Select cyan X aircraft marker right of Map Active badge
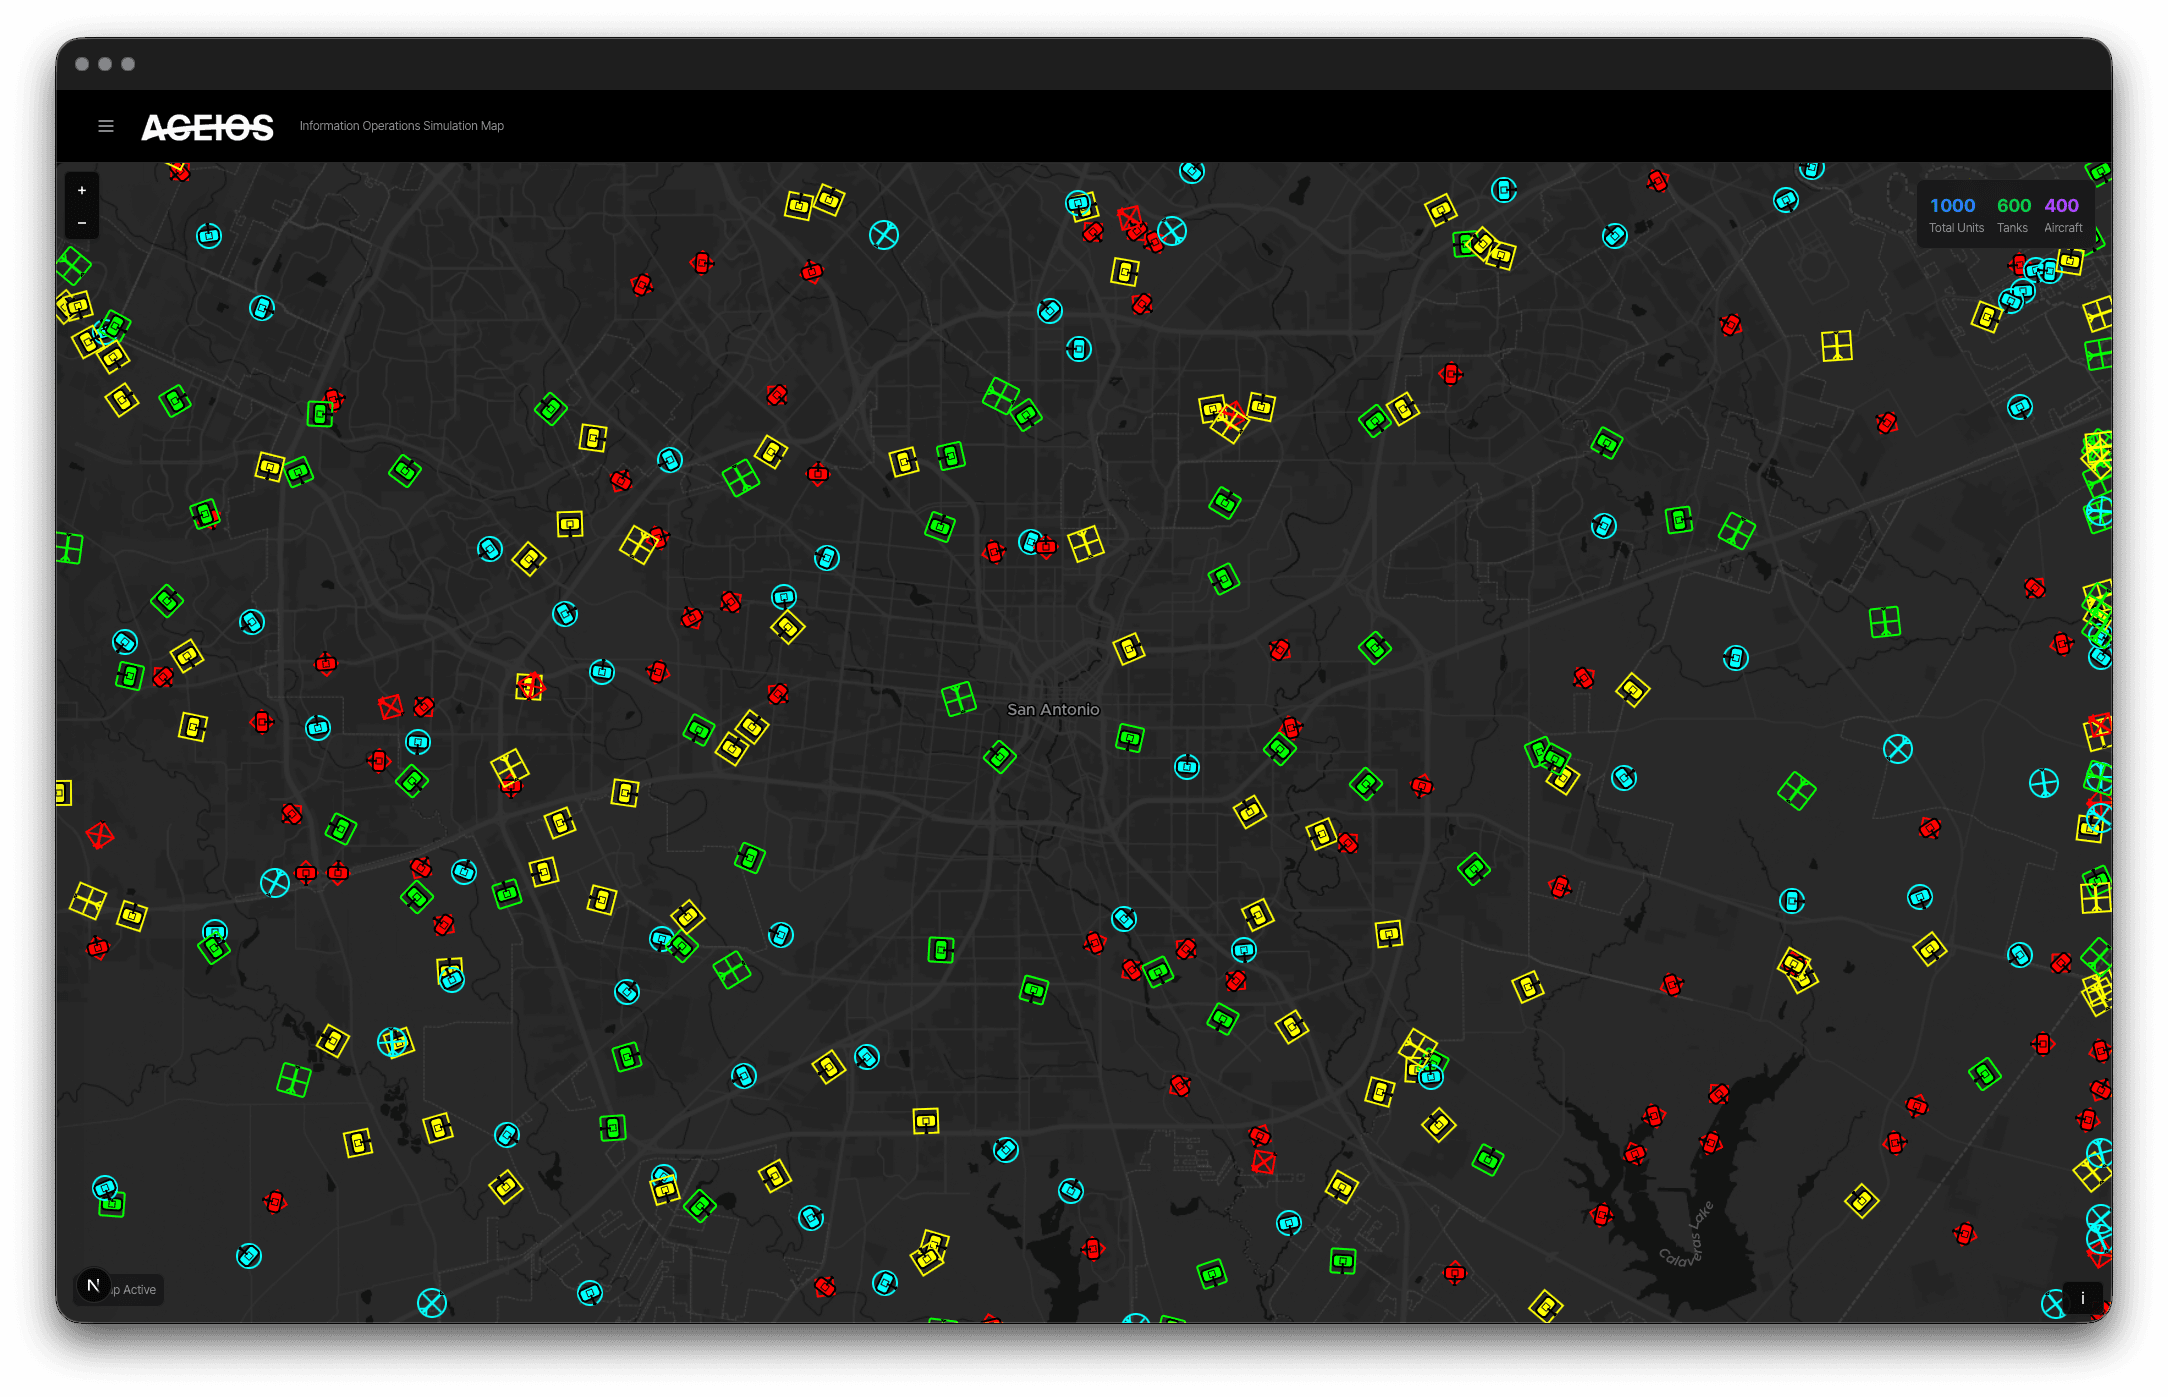 pos(432,1302)
